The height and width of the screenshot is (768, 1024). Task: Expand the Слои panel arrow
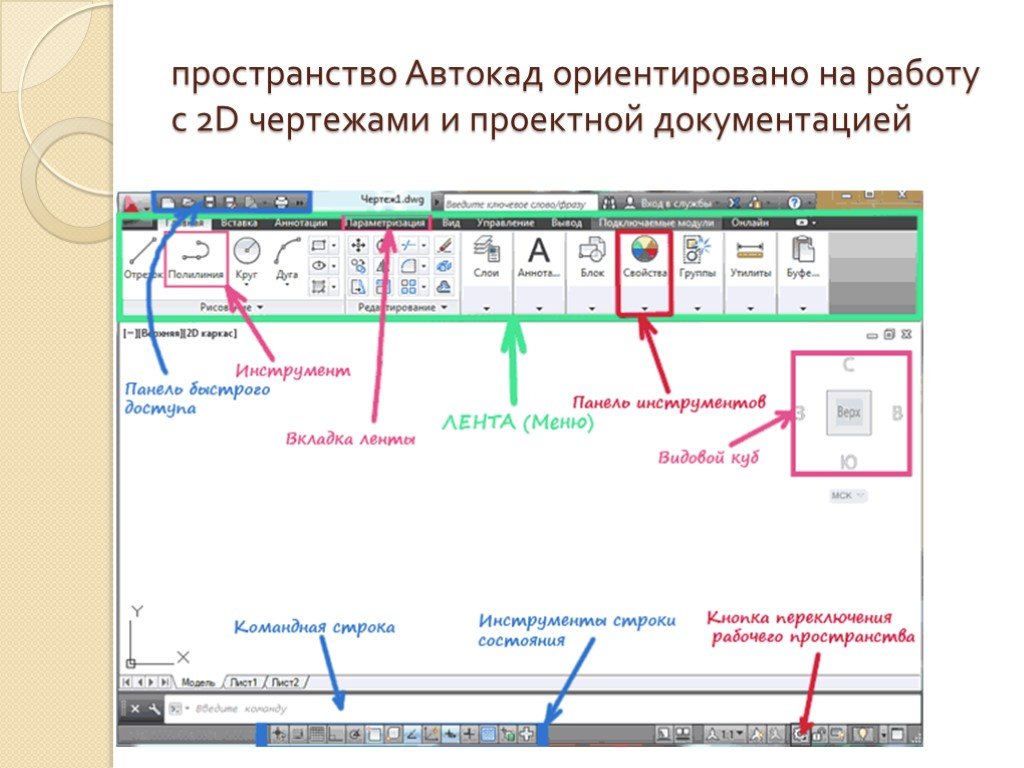(x=487, y=308)
